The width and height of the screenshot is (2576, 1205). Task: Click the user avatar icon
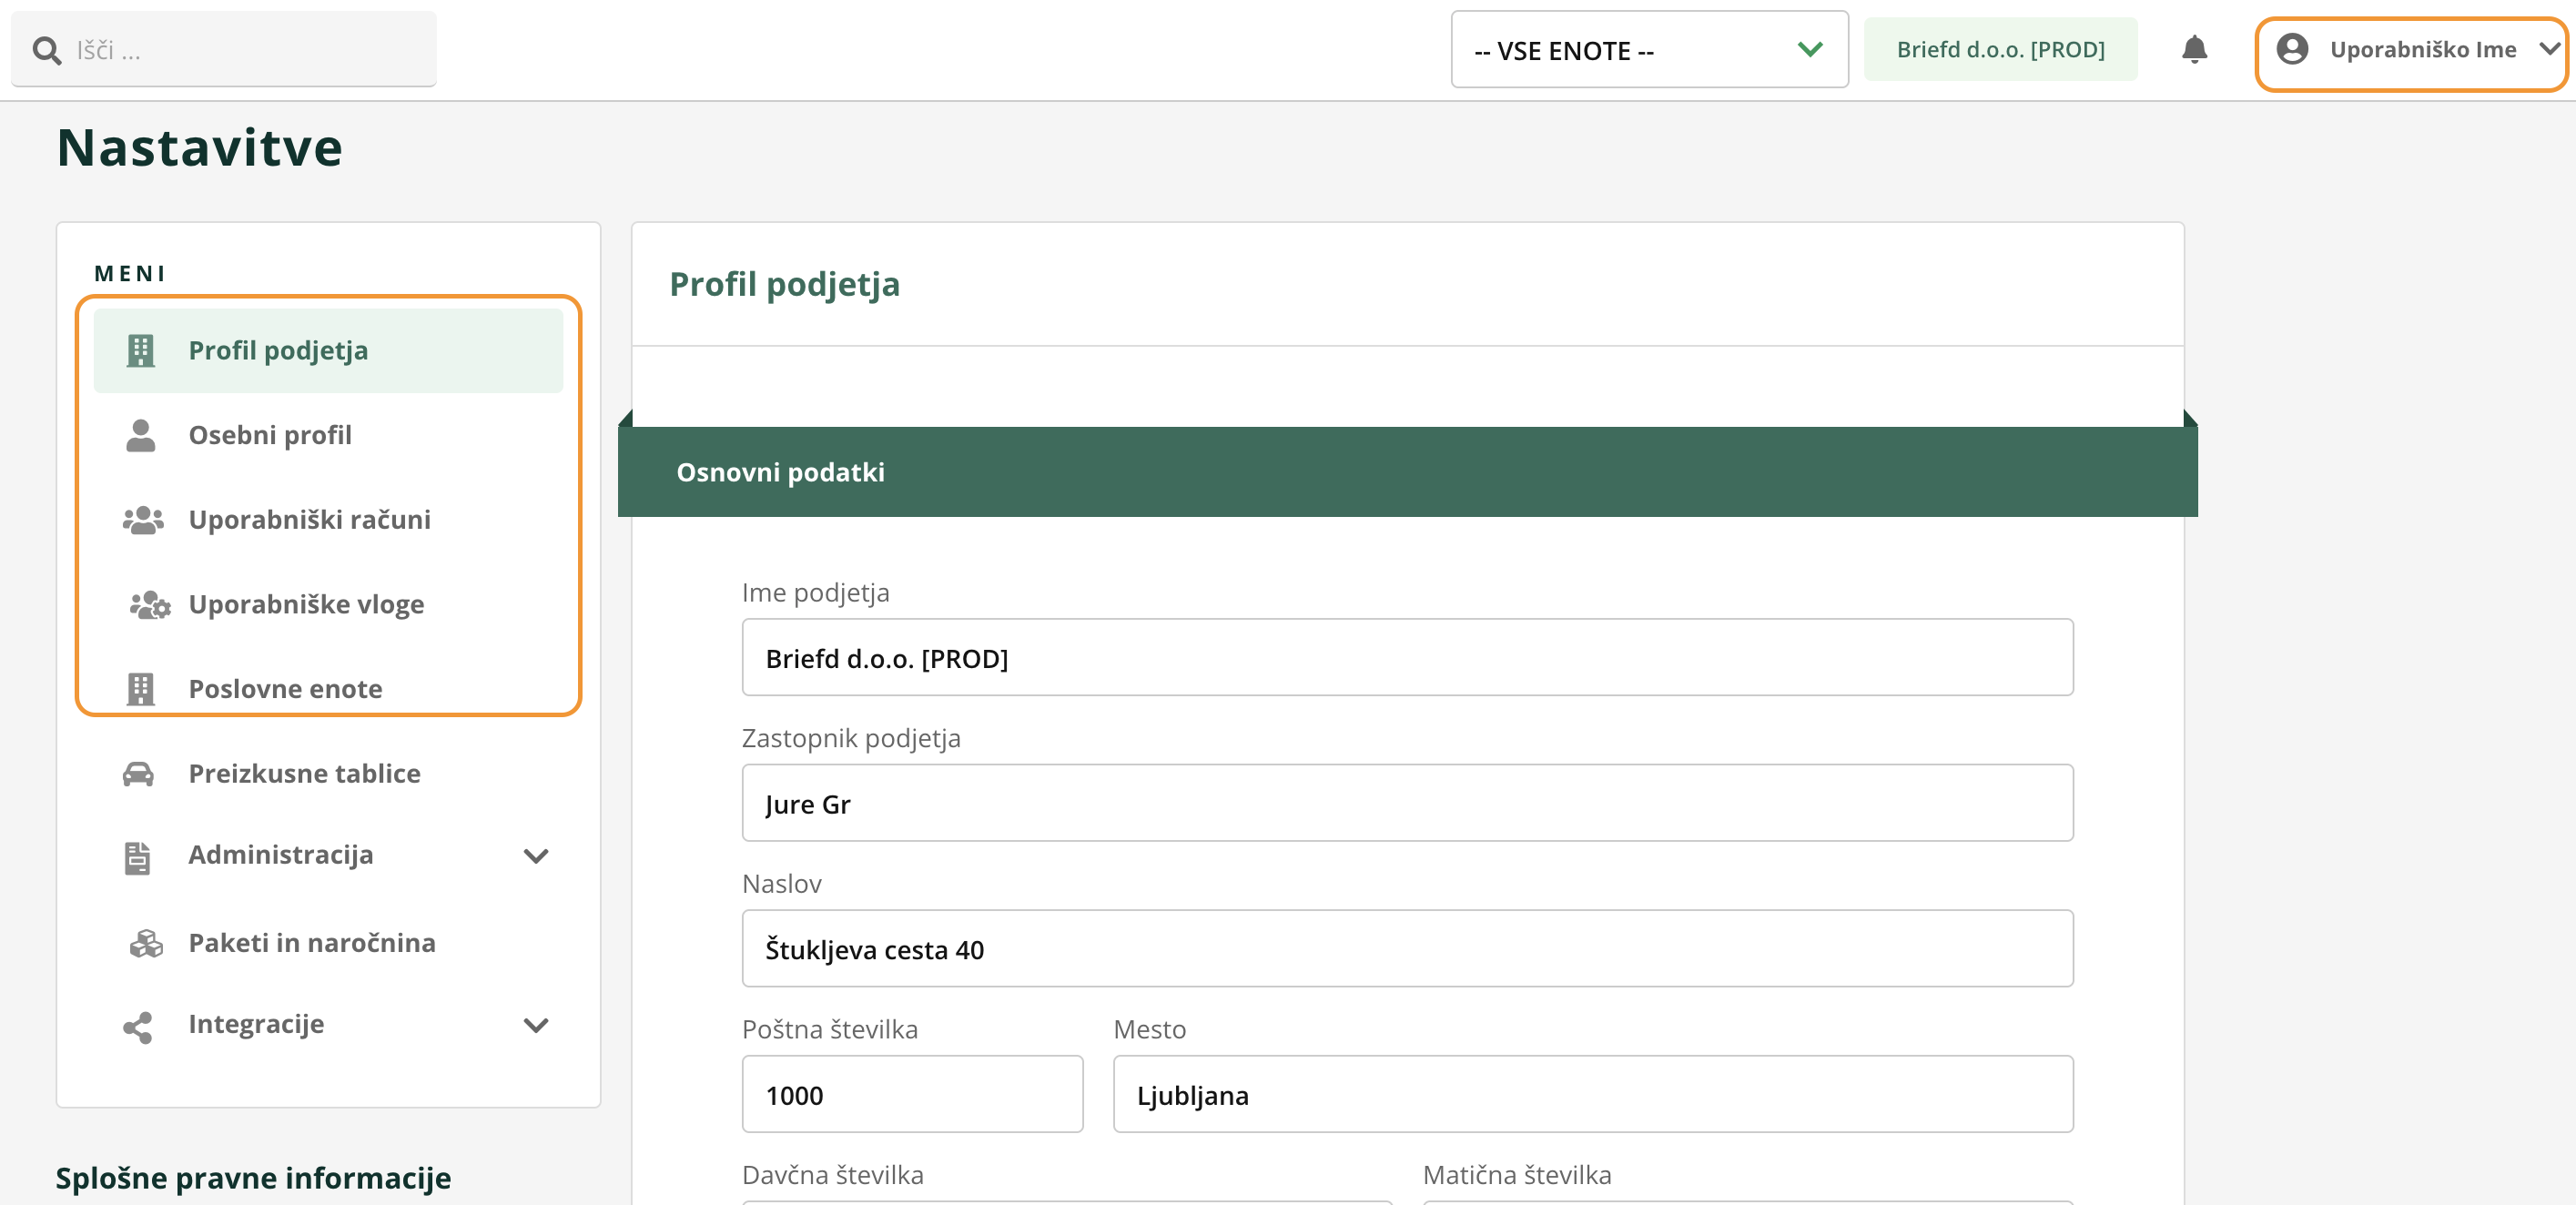coord(2292,49)
